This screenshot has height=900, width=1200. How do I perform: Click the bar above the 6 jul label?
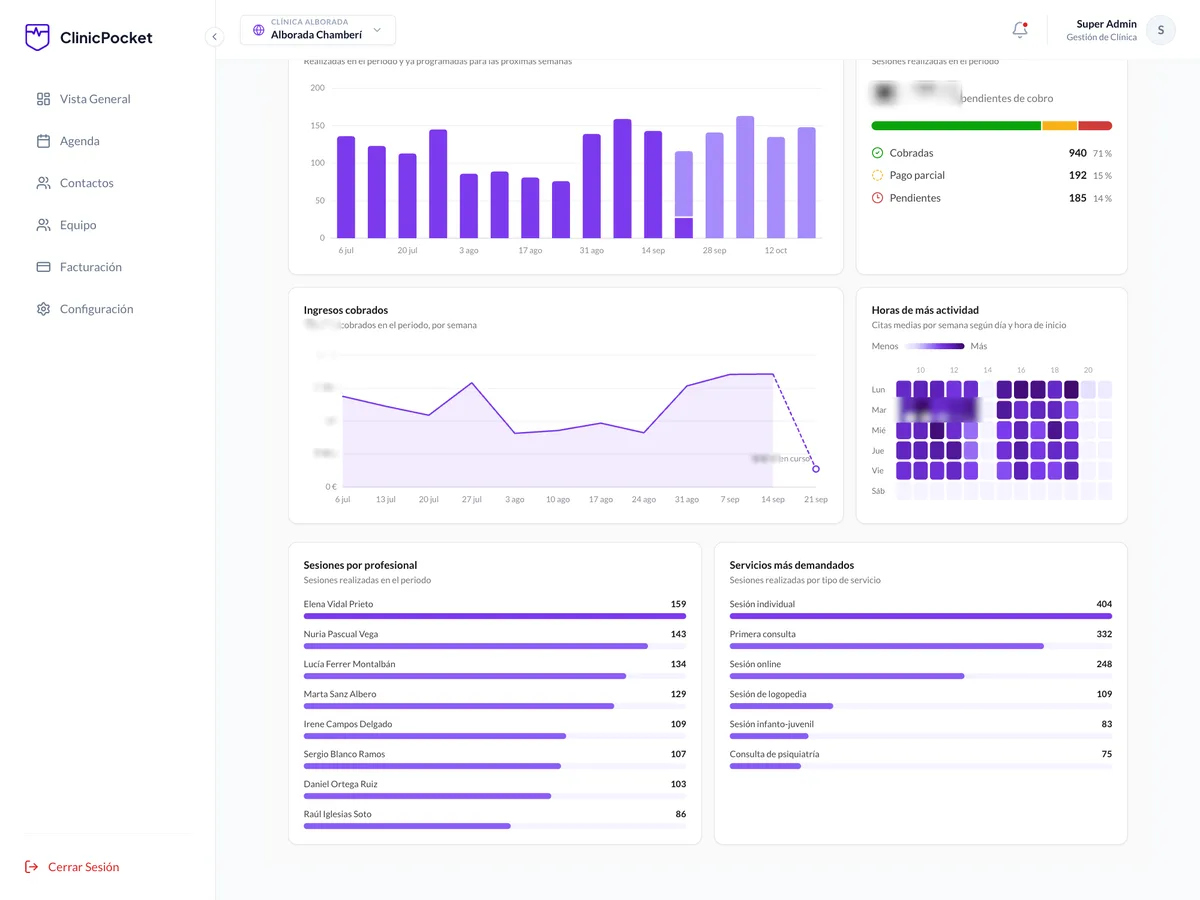click(x=346, y=187)
